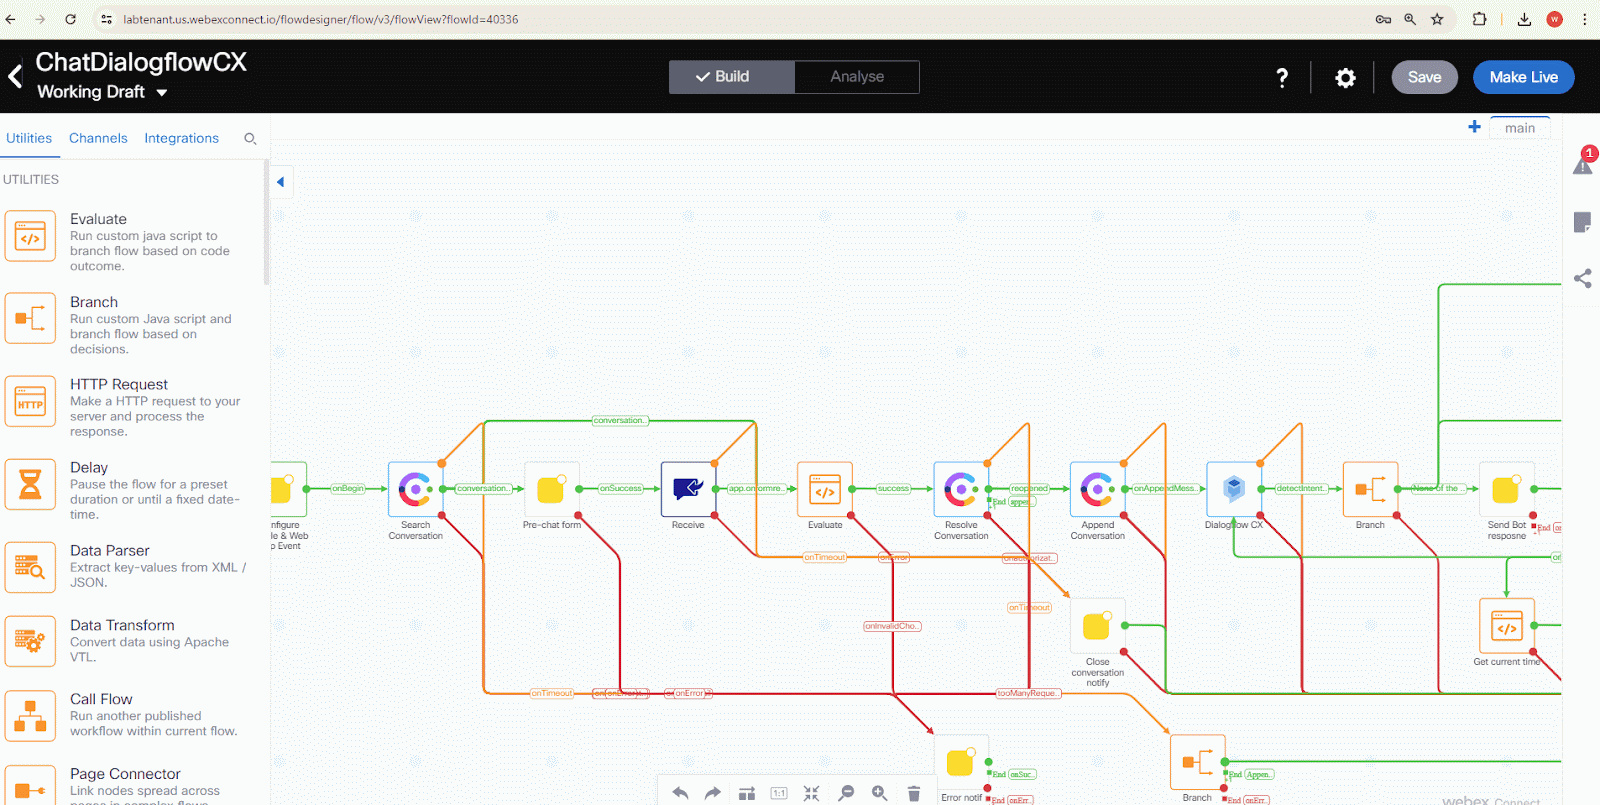Select the Append Conversation node
The width and height of the screenshot is (1600, 805).
(x=1097, y=489)
